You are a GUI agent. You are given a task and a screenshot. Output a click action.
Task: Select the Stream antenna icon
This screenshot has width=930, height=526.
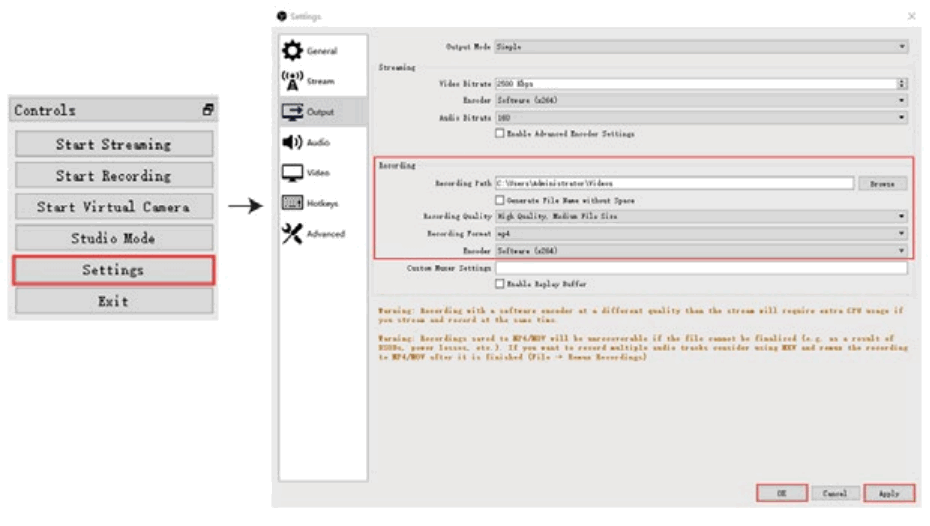pyautogui.click(x=292, y=81)
